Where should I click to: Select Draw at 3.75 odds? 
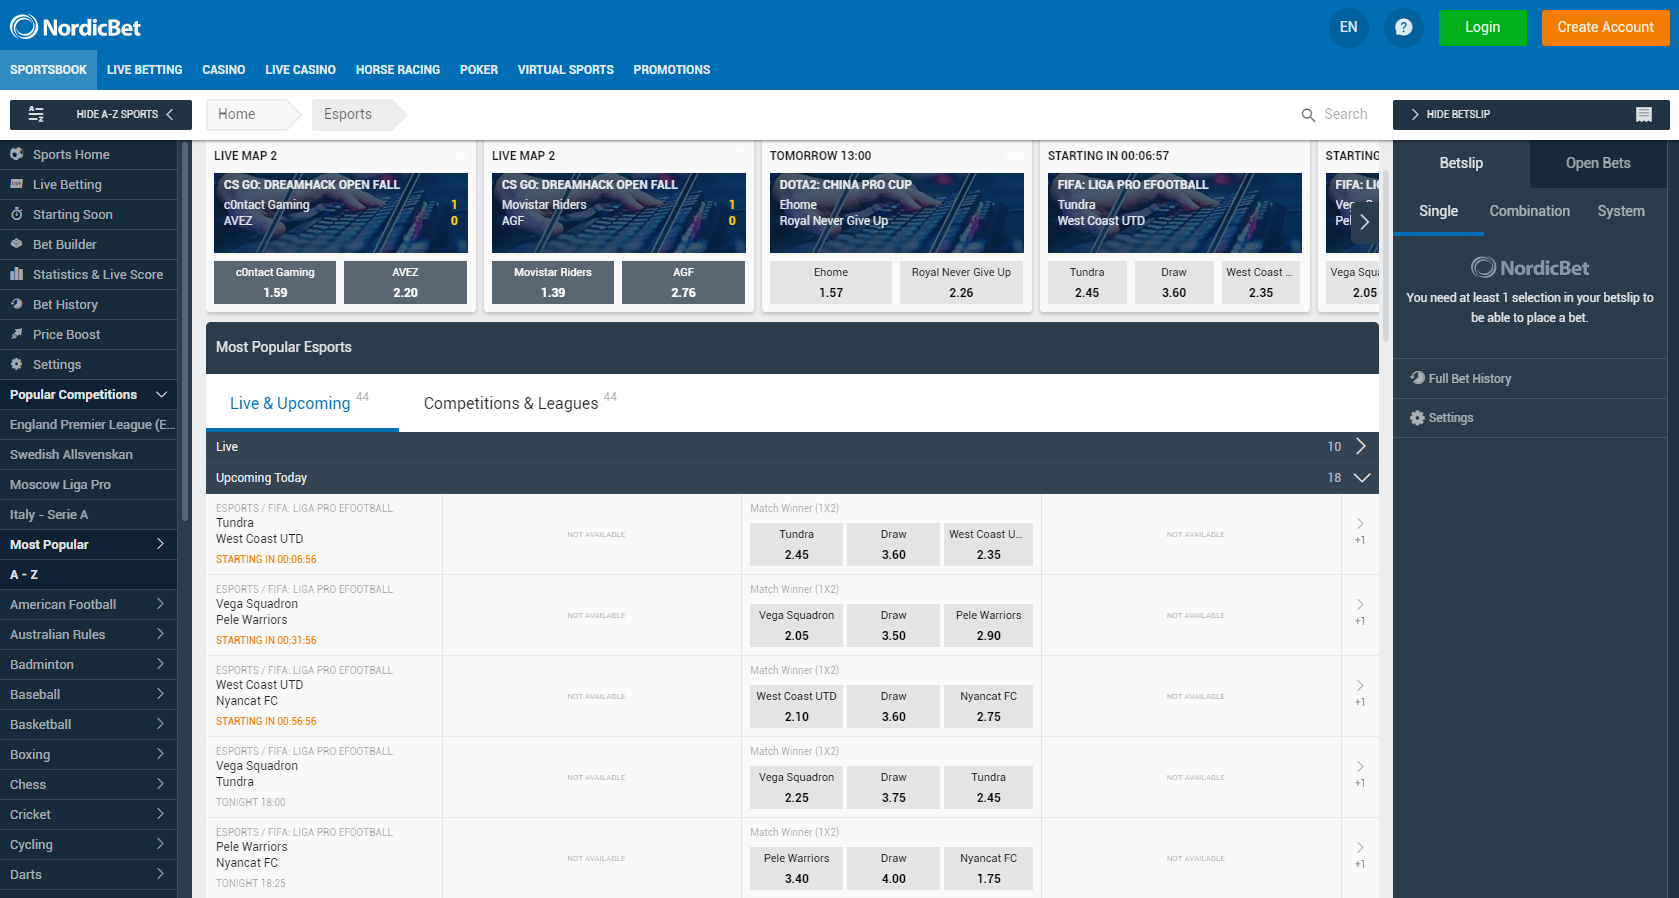pyautogui.click(x=893, y=787)
